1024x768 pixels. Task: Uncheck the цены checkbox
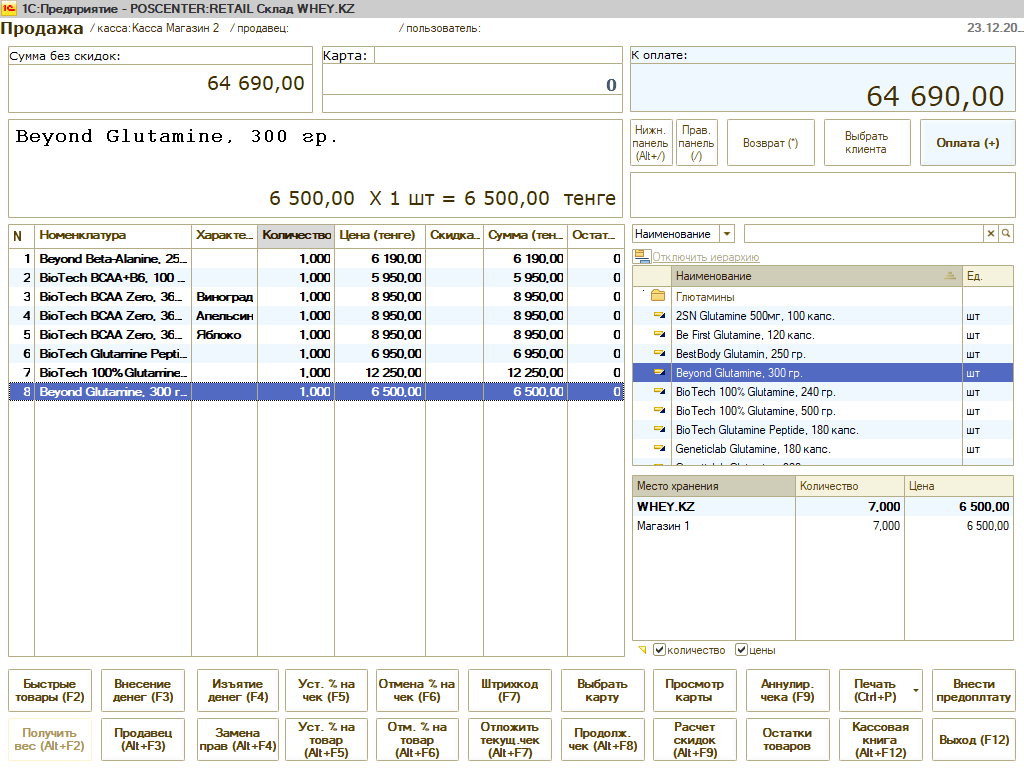tap(741, 650)
